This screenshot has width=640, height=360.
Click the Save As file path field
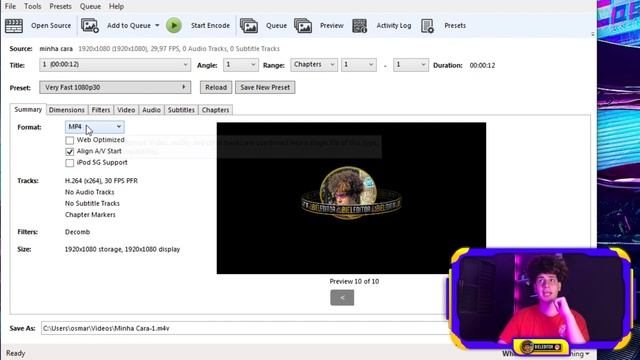coord(245,328)
